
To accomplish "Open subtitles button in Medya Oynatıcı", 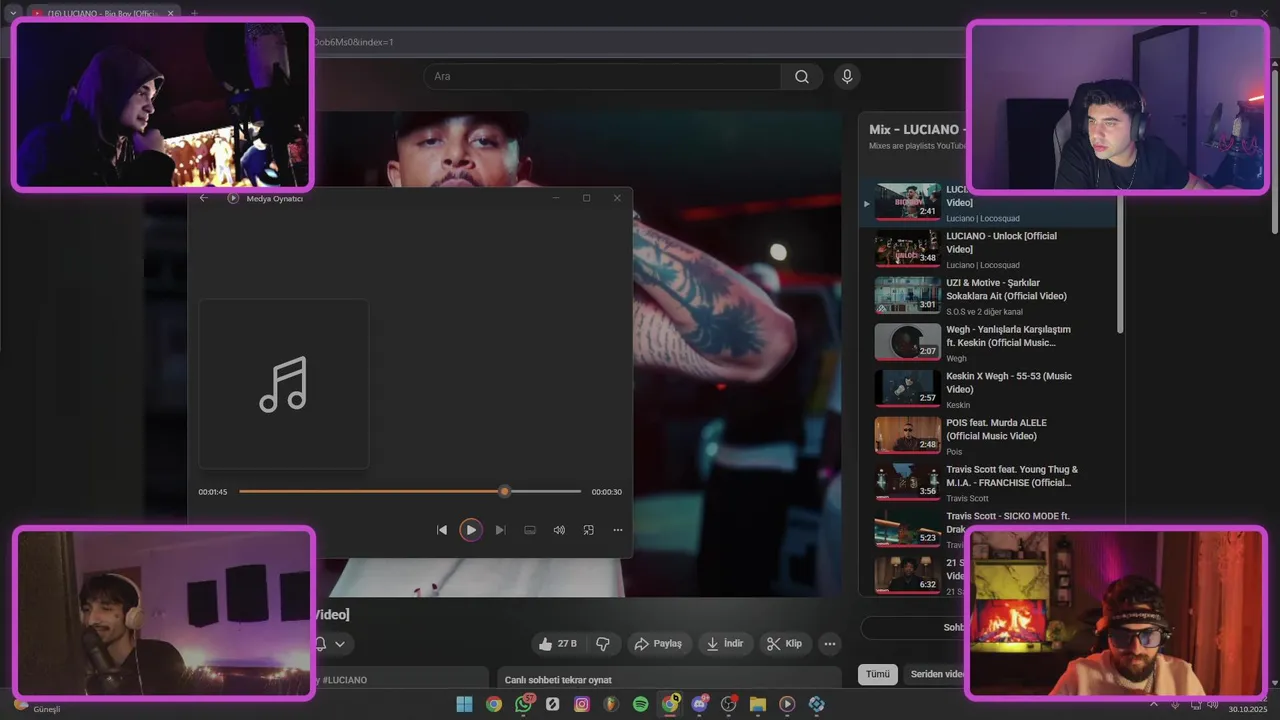I will click(530, 530).
